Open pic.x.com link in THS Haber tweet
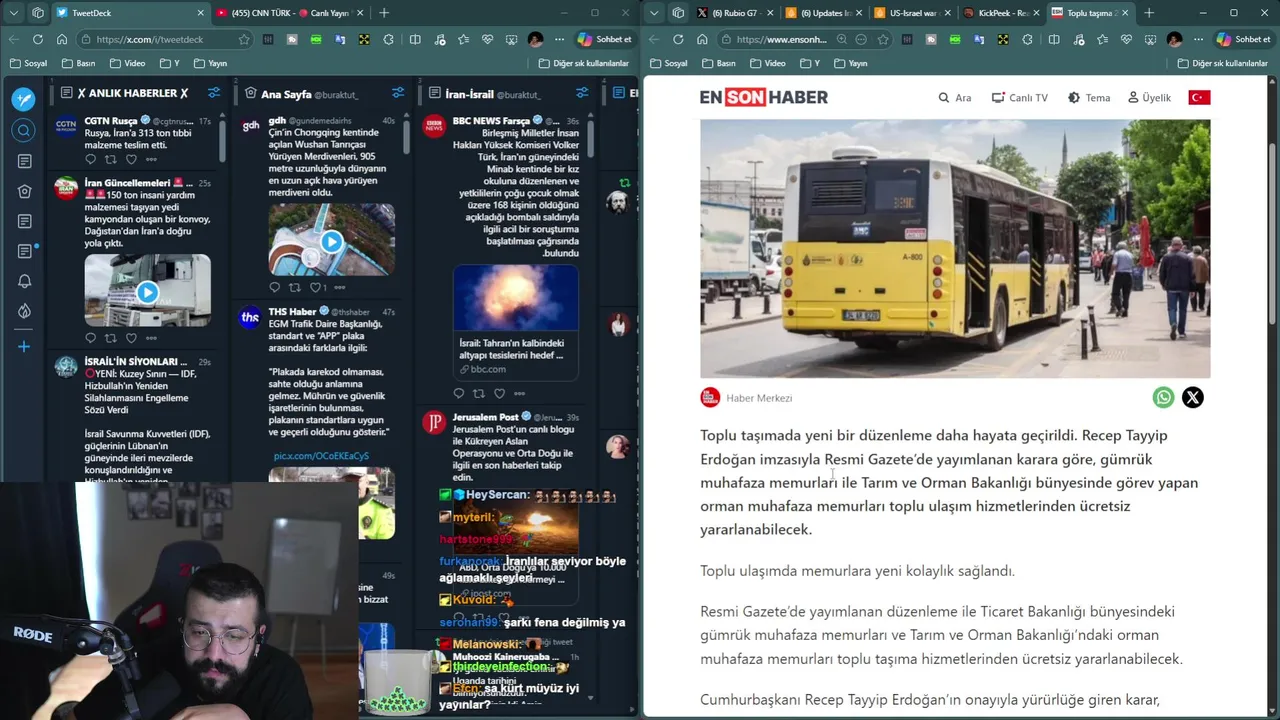1280x720 pixels. [321, 455]
